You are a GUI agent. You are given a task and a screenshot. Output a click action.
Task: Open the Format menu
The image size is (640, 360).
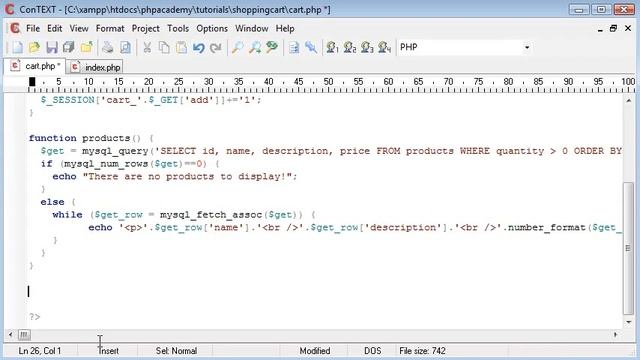[110, 29]
